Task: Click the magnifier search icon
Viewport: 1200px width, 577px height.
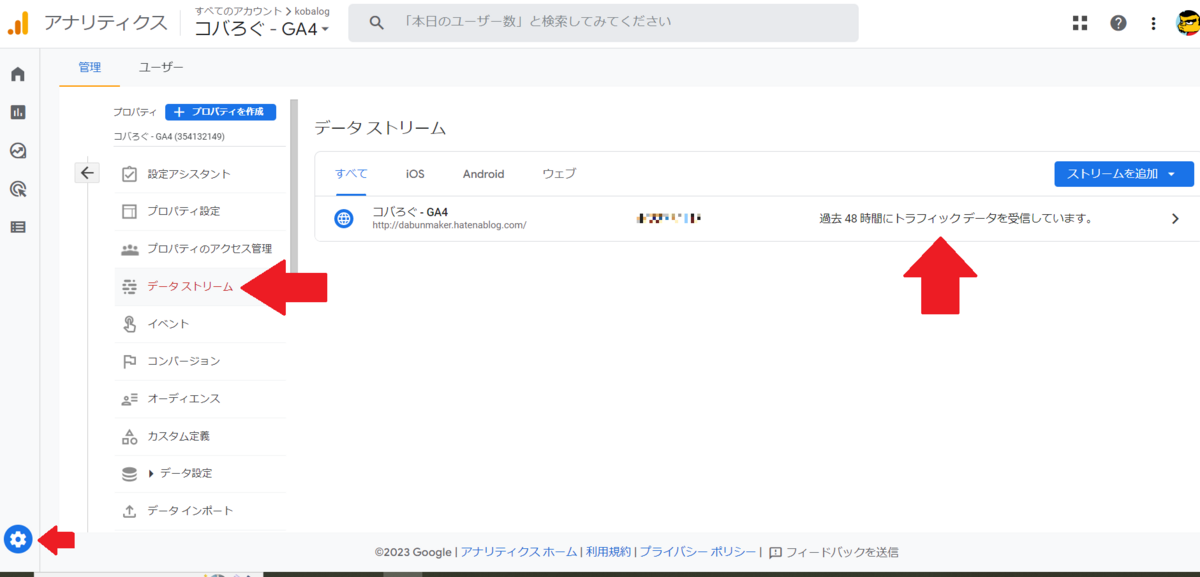Action: coord(377,22)
